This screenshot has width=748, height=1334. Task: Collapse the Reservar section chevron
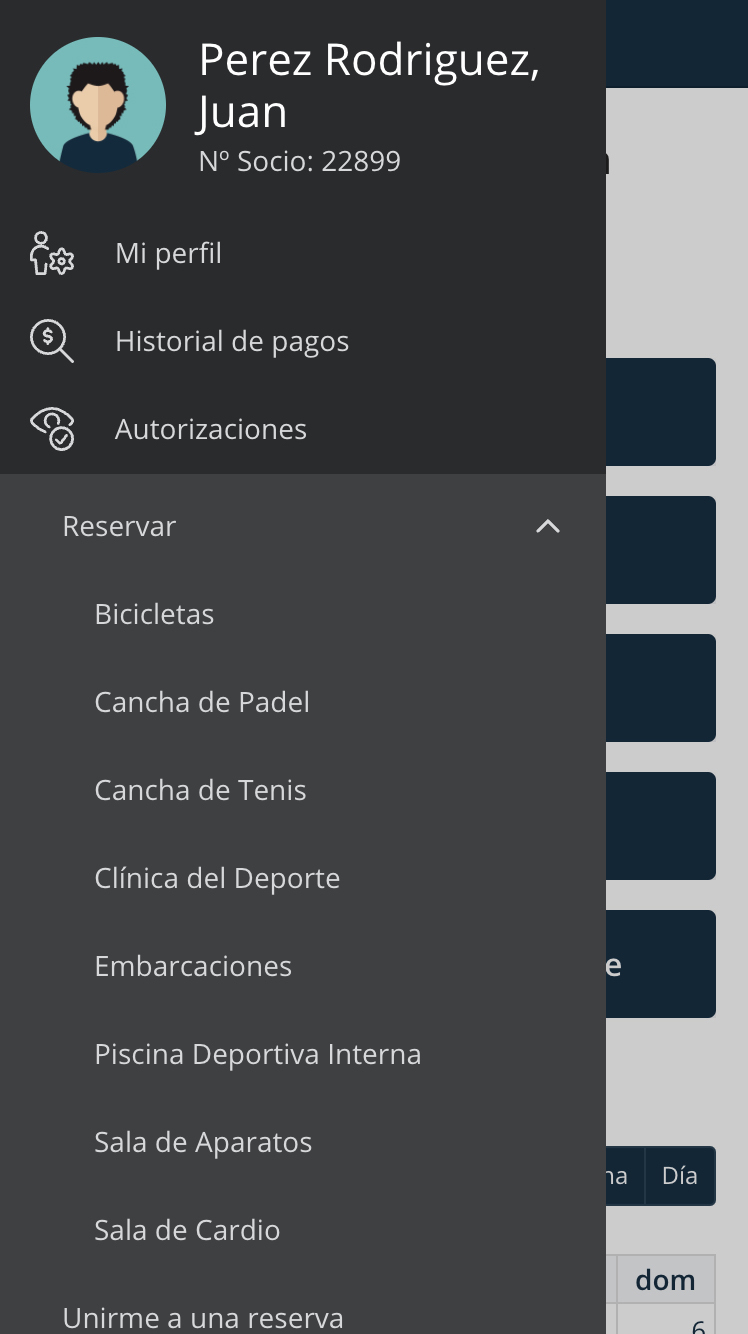pyautogui.click(x=548, y=526)
